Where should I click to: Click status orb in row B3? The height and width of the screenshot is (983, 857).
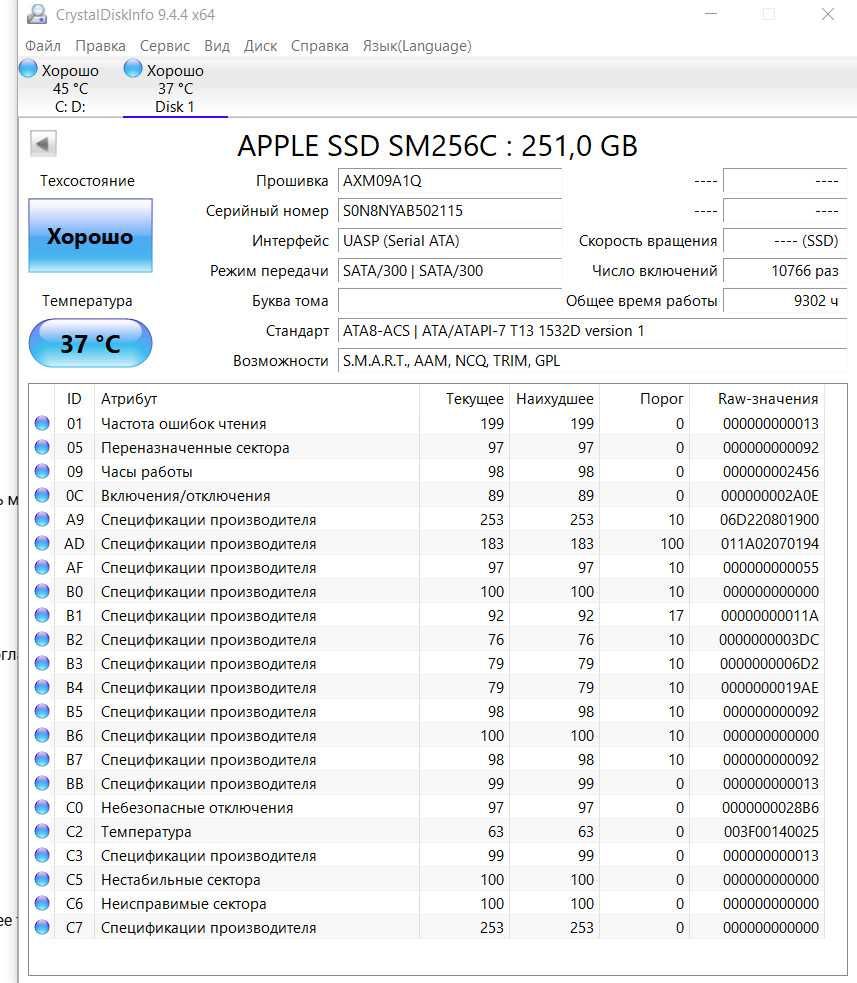click(42, 663)
